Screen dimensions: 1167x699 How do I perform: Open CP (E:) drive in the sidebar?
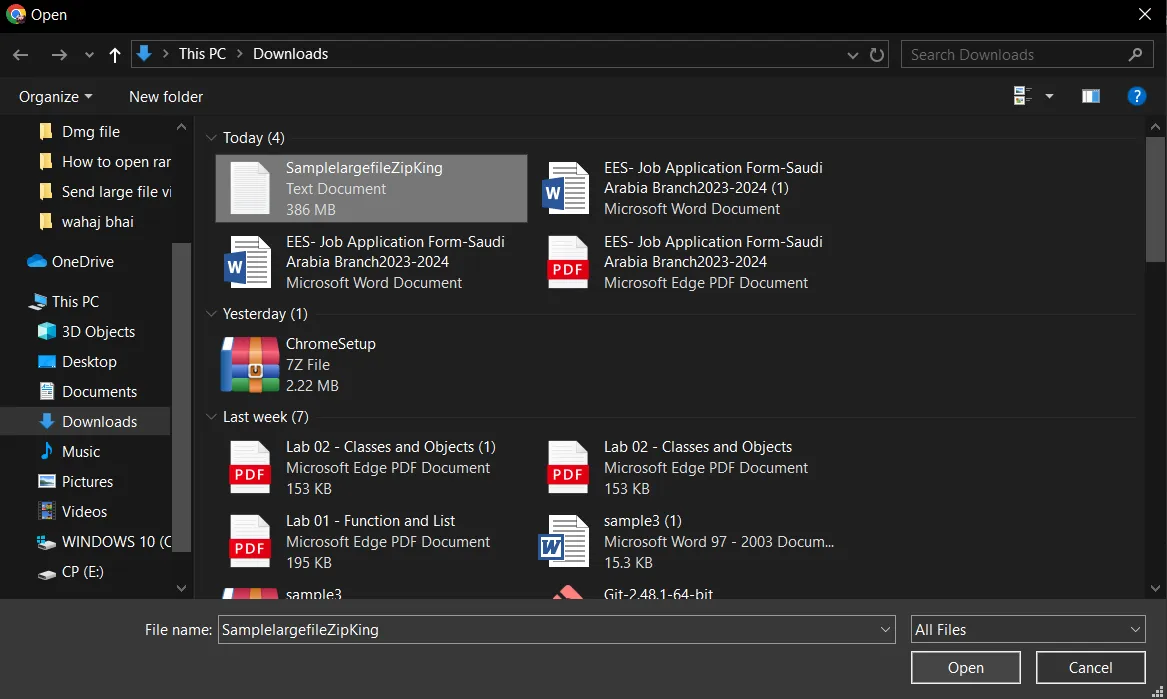(x=82, y=572)
